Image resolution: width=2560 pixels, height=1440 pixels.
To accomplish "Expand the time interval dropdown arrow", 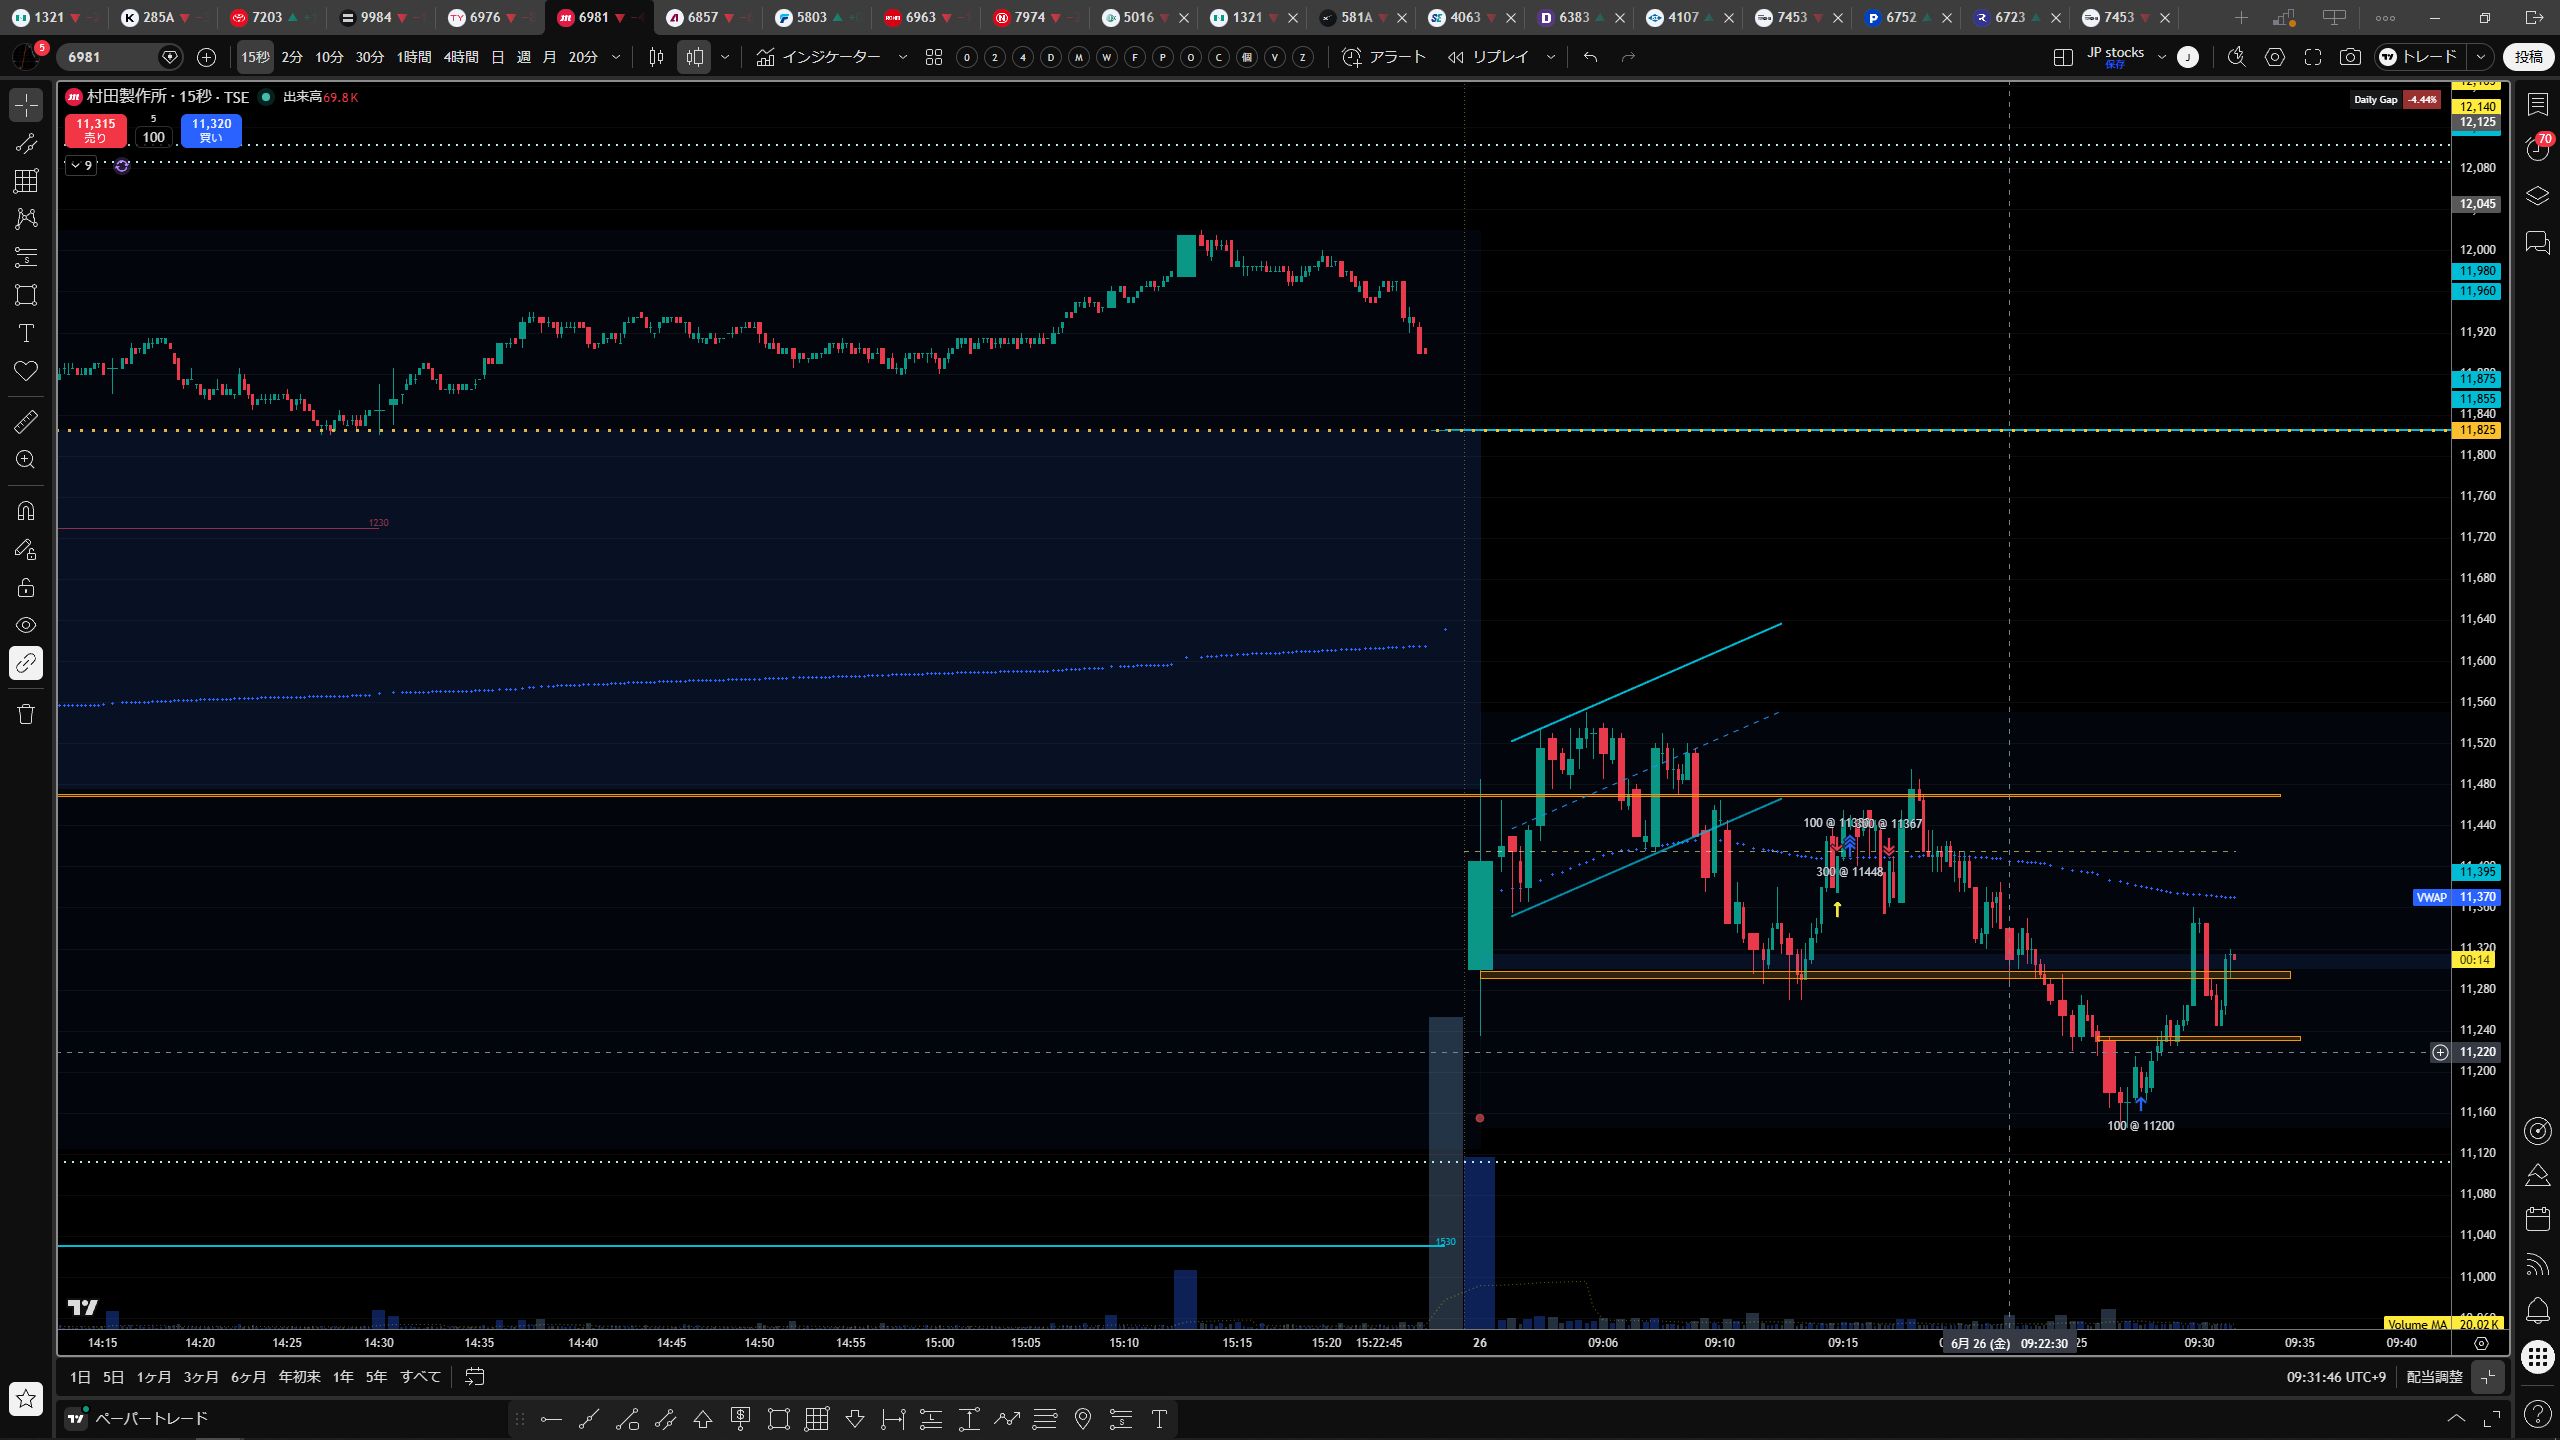I will [616, 57].
